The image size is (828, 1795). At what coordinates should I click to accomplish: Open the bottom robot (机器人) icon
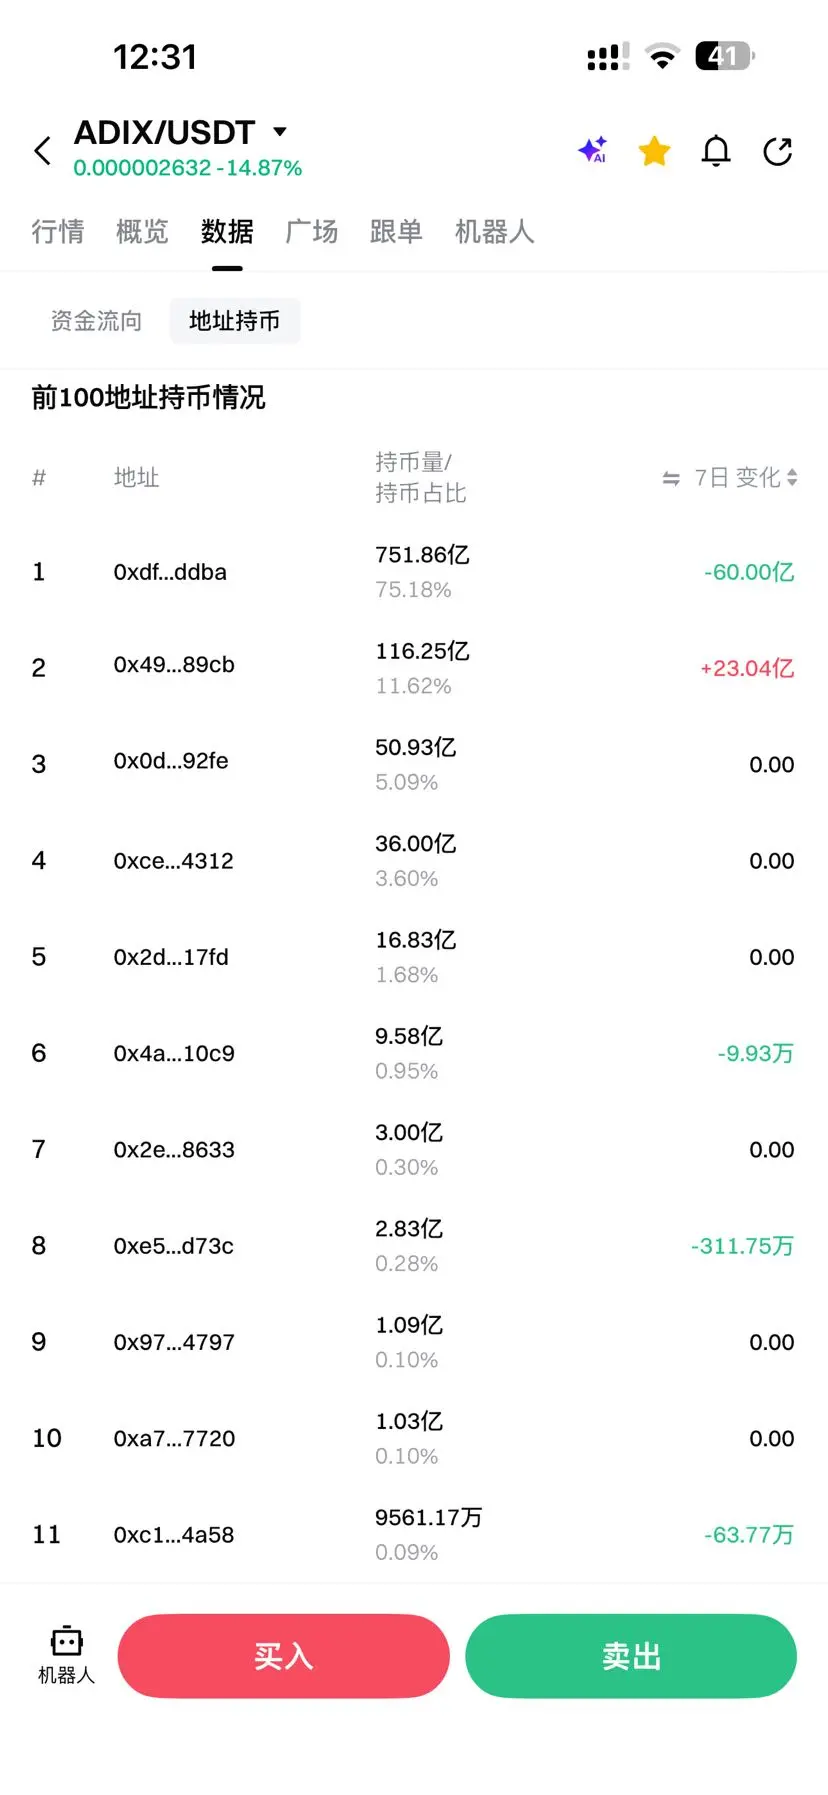(66, 1655)
